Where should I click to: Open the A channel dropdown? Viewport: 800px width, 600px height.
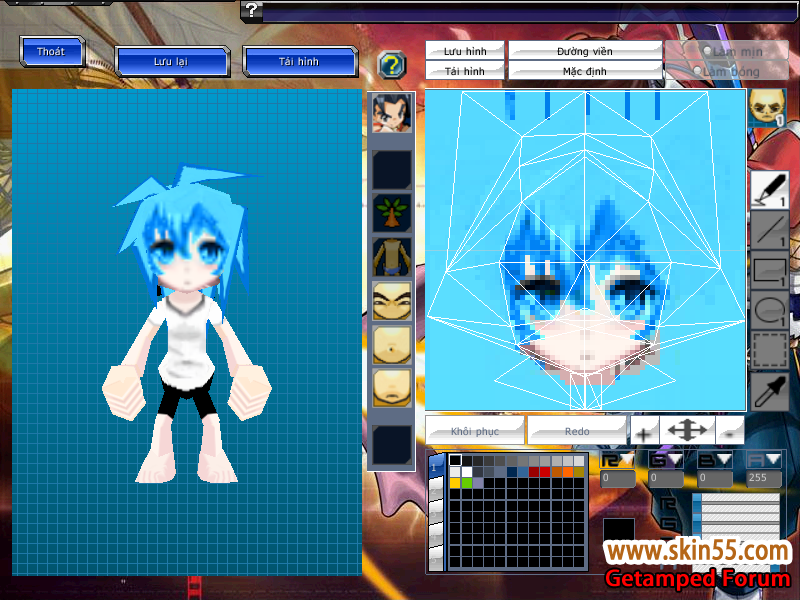[764, 460]
